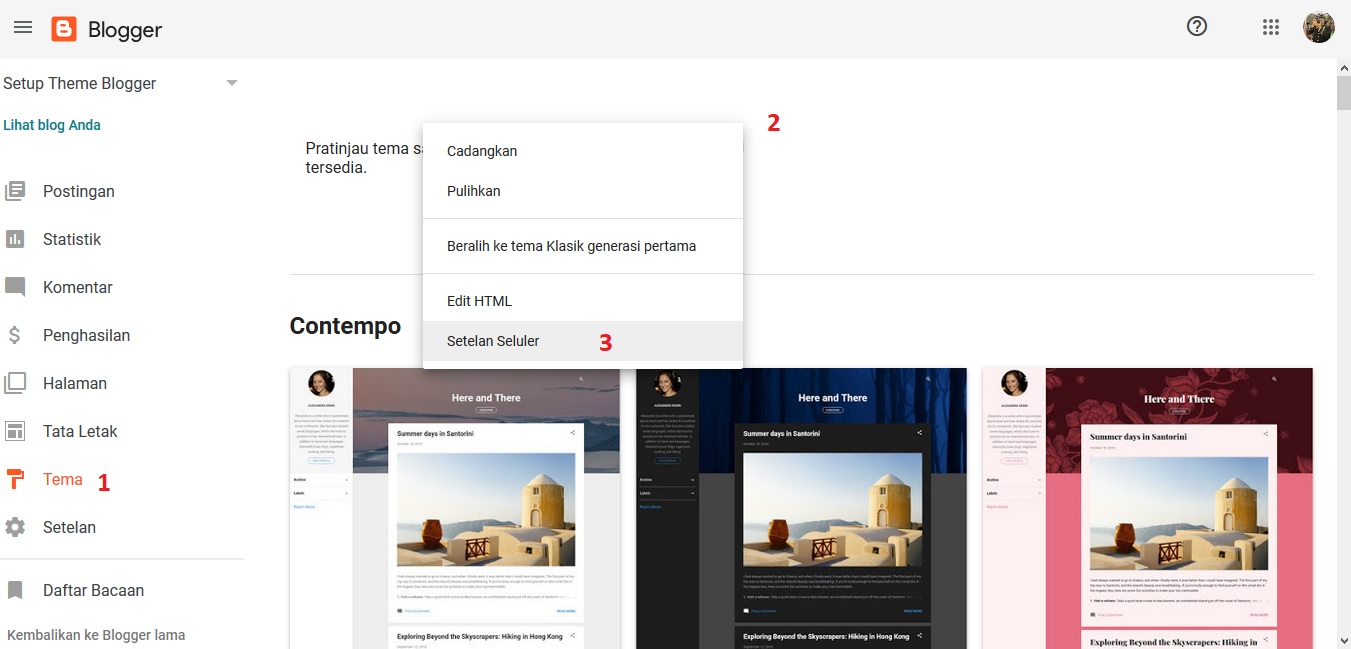Image resolution: width=1351 pixels, height=649 pixels.
Task: Select the pink Contempo theme thumbnail
Action: pos(1148,508)
